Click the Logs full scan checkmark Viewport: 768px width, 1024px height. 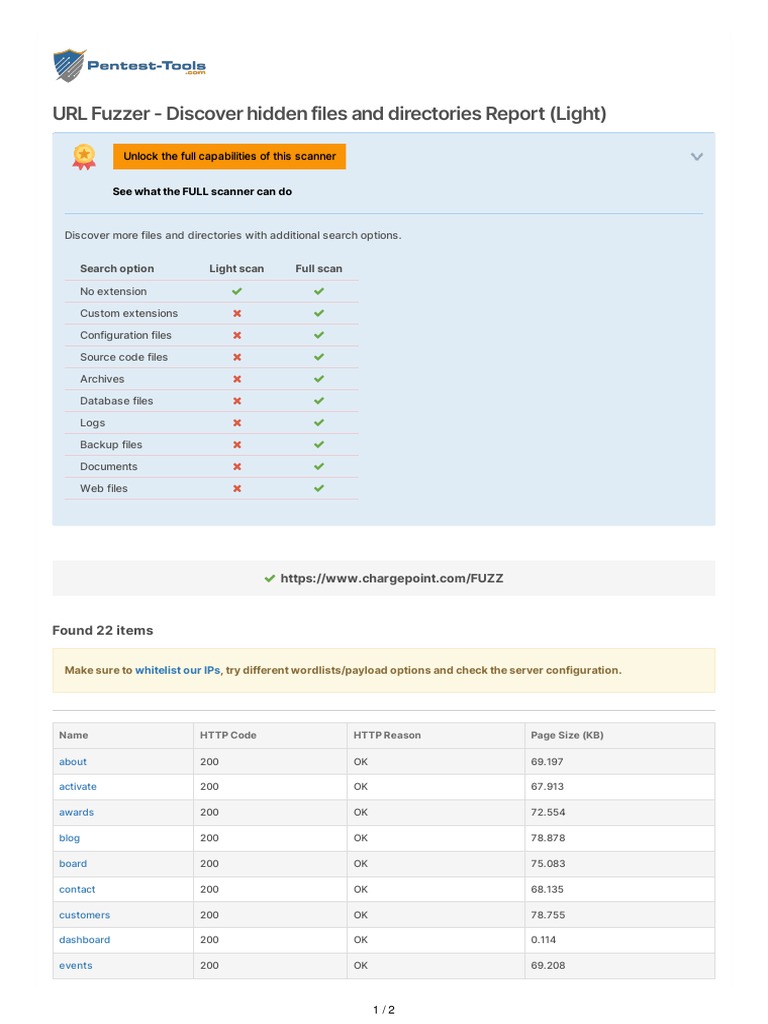tap(319, 423)
